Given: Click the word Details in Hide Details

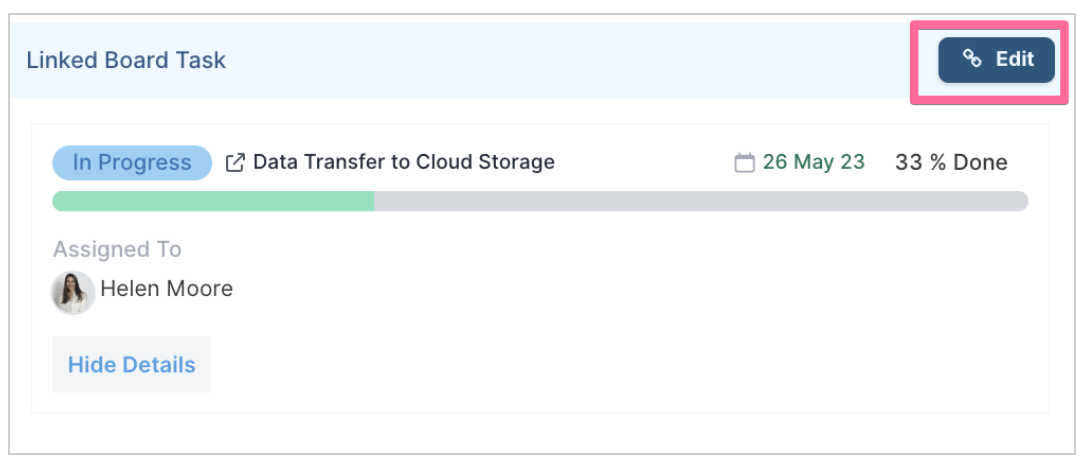Looking at the screenshot, I should point(159,365).
